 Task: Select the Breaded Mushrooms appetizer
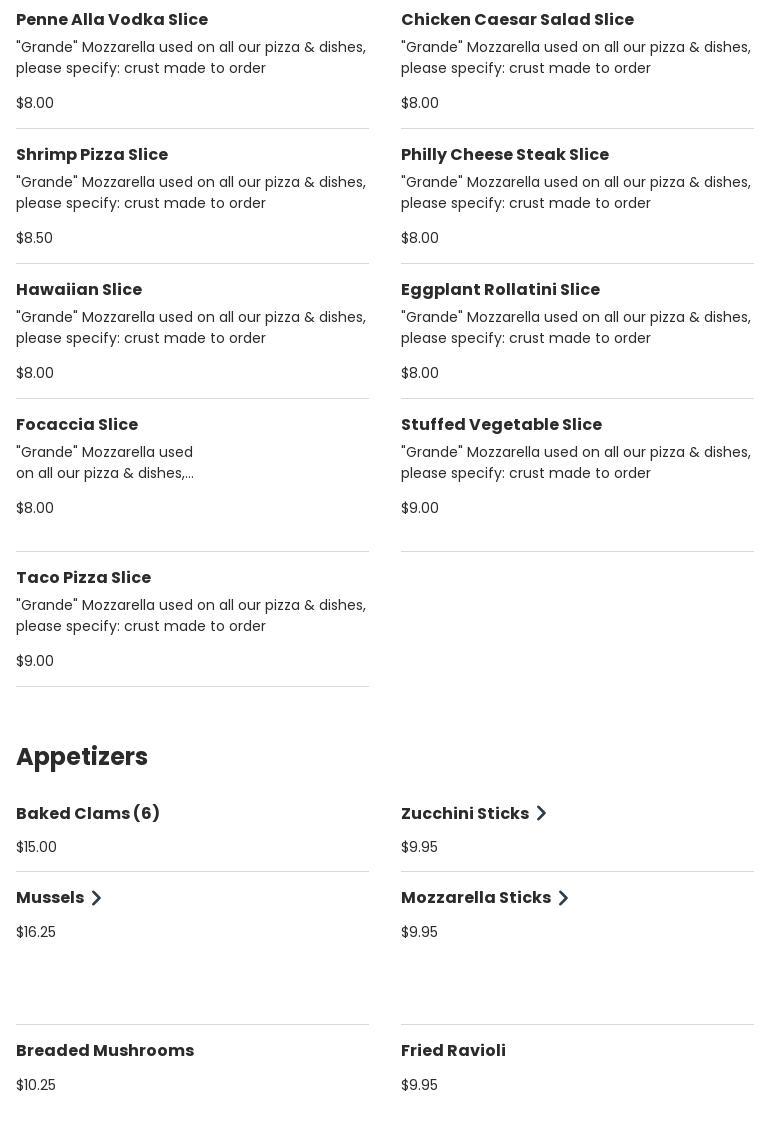click(105, 1051)
